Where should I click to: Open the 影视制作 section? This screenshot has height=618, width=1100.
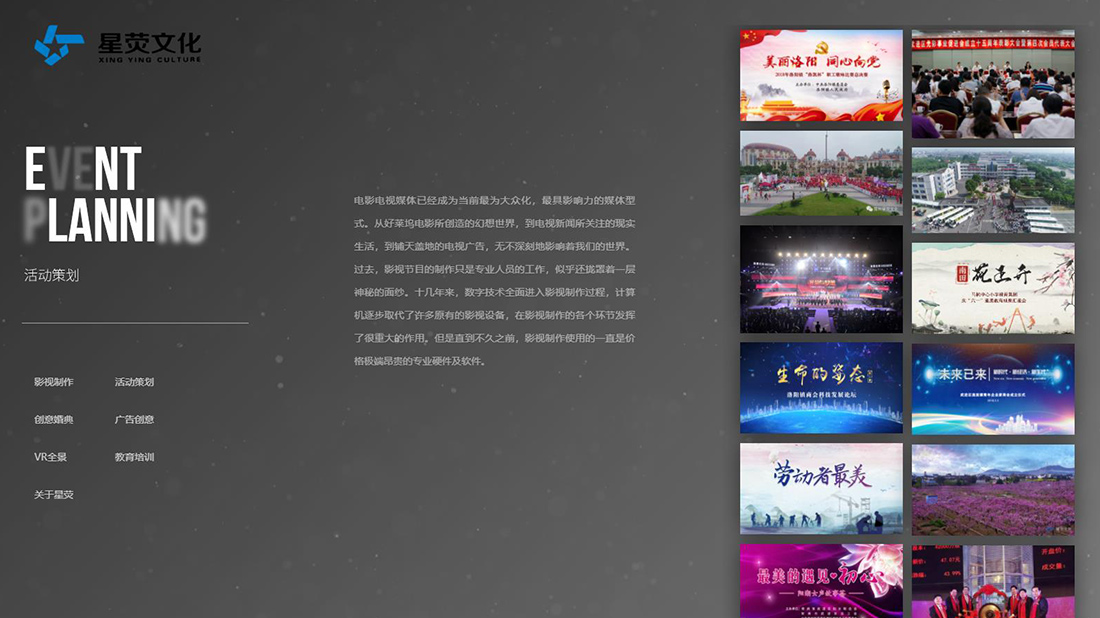53,381
